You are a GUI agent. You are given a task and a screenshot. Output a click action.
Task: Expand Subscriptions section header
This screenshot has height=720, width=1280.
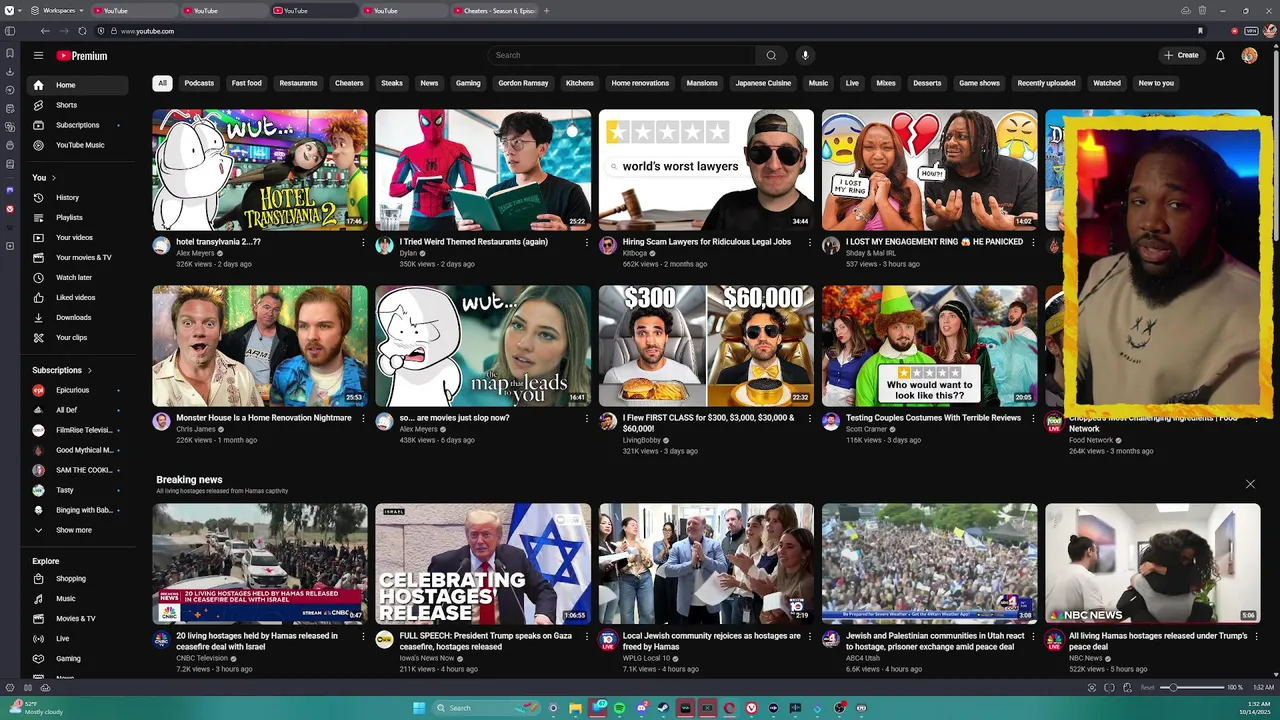coord(62,370)
